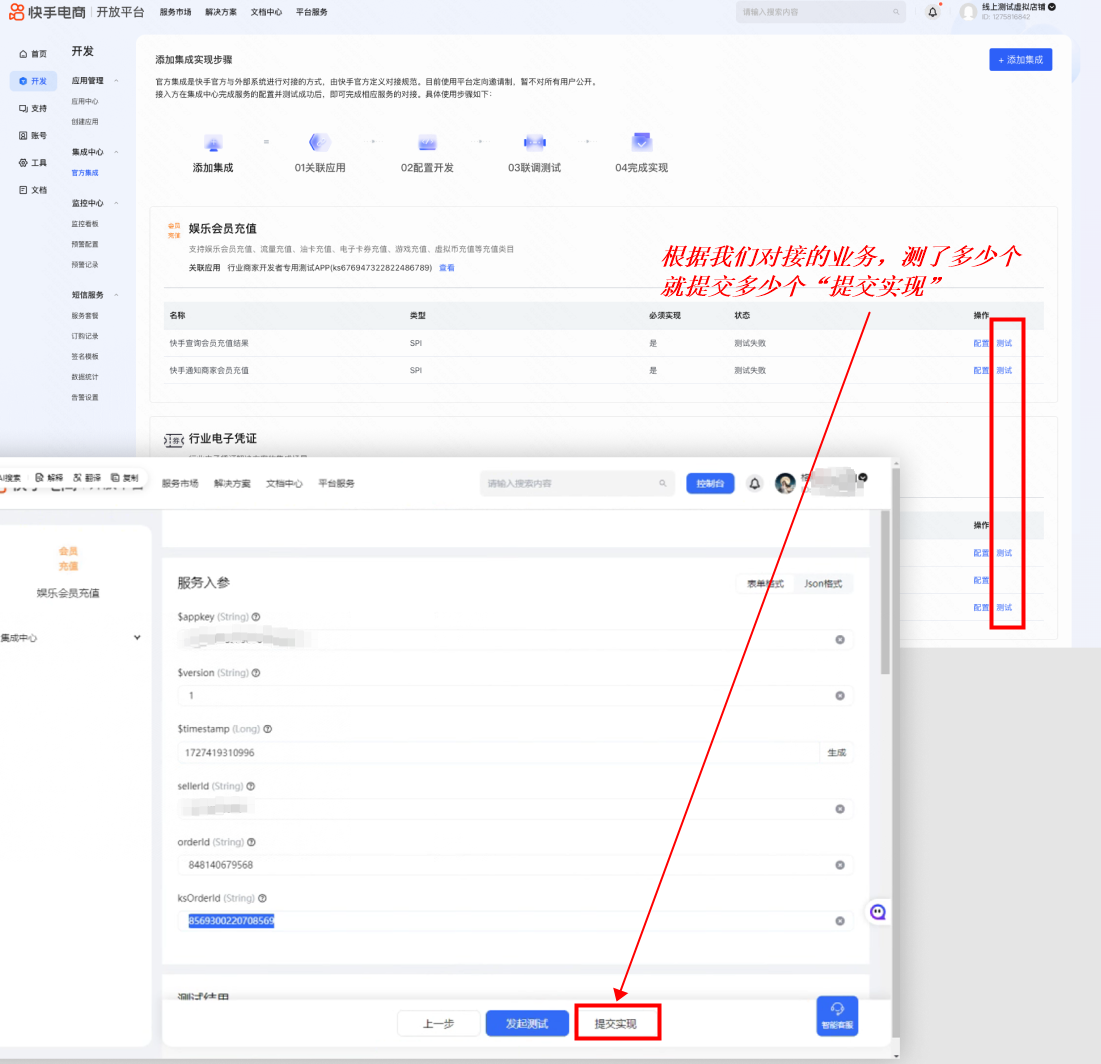Clear the $version field with its X icon
1101x1064 pixels.
tap(840, 696)
